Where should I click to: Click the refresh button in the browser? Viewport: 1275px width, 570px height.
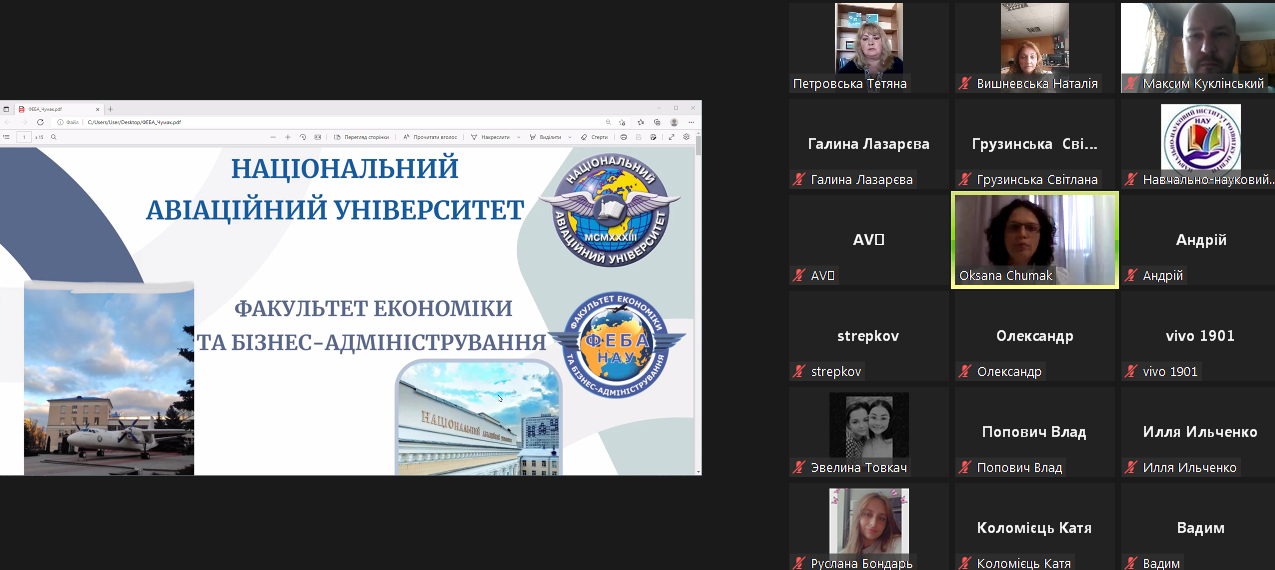point(40,122)
